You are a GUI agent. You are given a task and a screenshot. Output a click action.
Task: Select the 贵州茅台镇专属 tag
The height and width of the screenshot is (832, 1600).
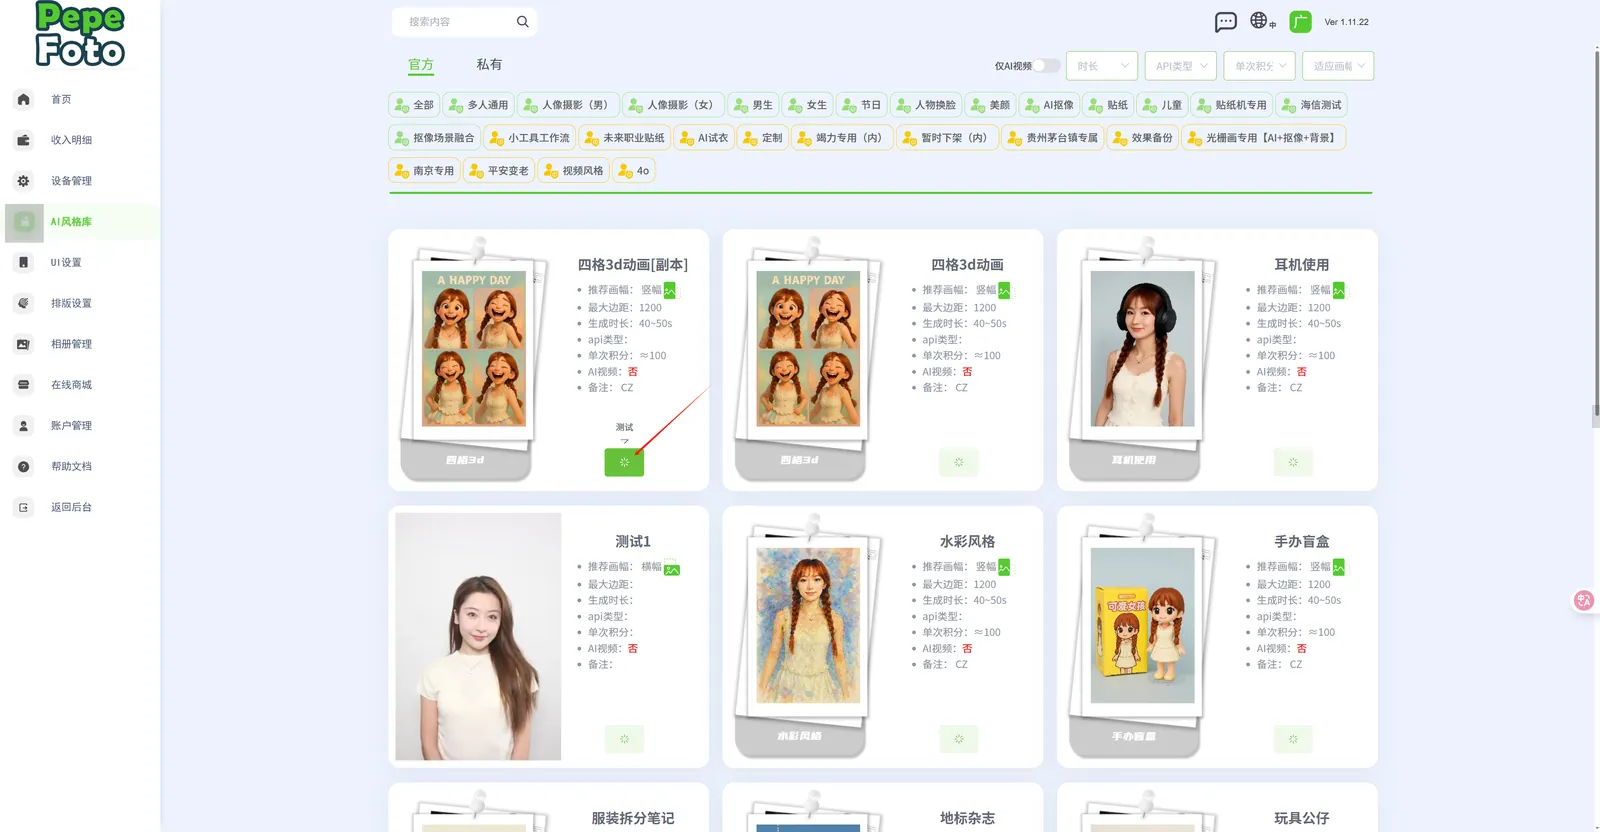click(1052, 138)
